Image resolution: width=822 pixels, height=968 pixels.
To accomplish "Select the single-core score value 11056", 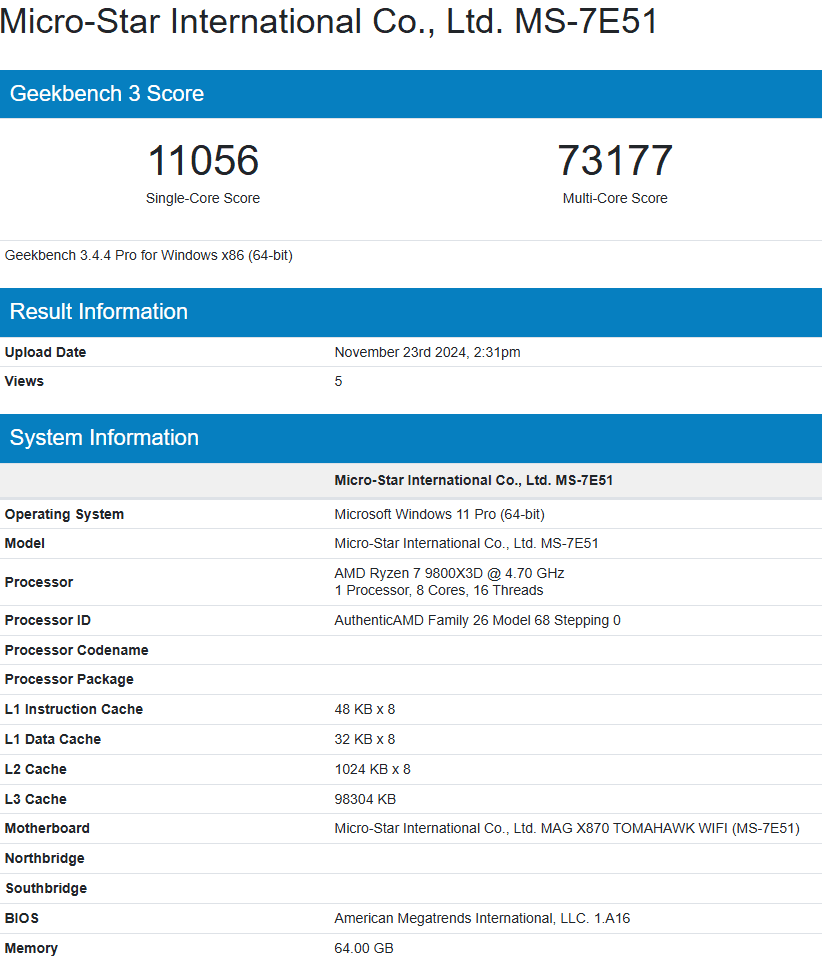I will pyautogui.click(x=203, y=161).
